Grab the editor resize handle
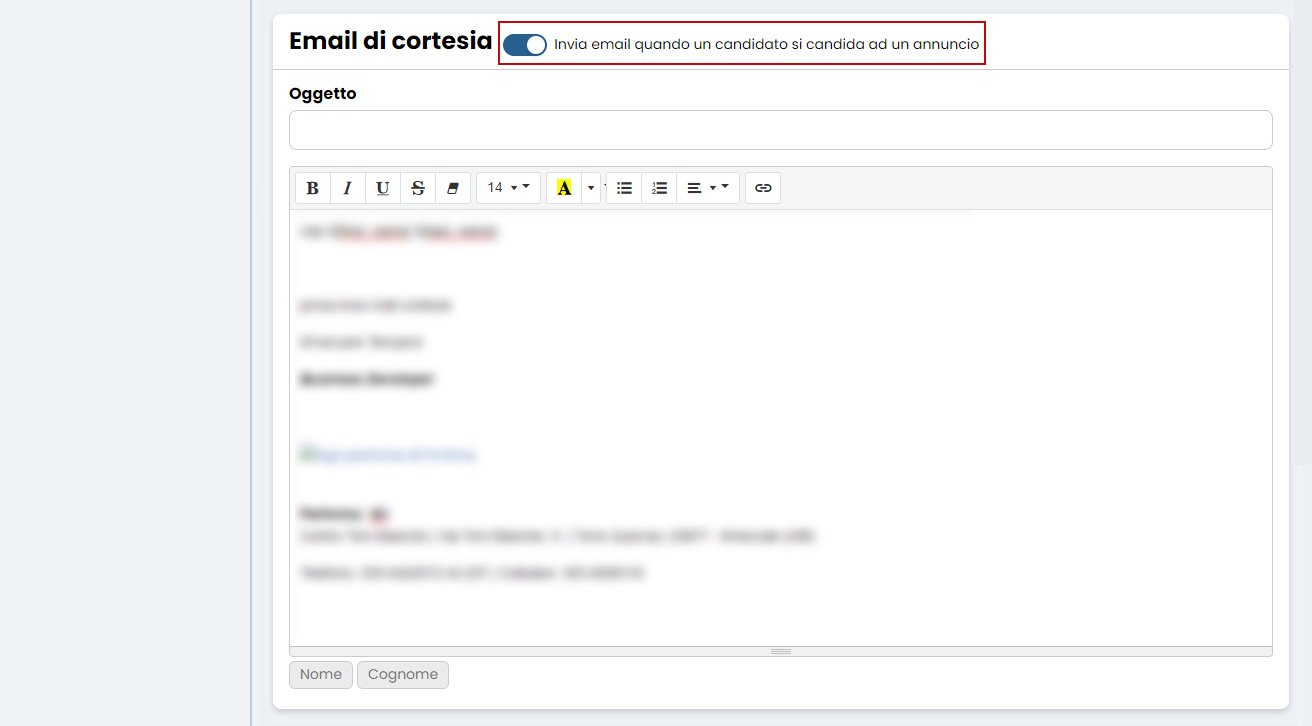 [x=780, y=650]
